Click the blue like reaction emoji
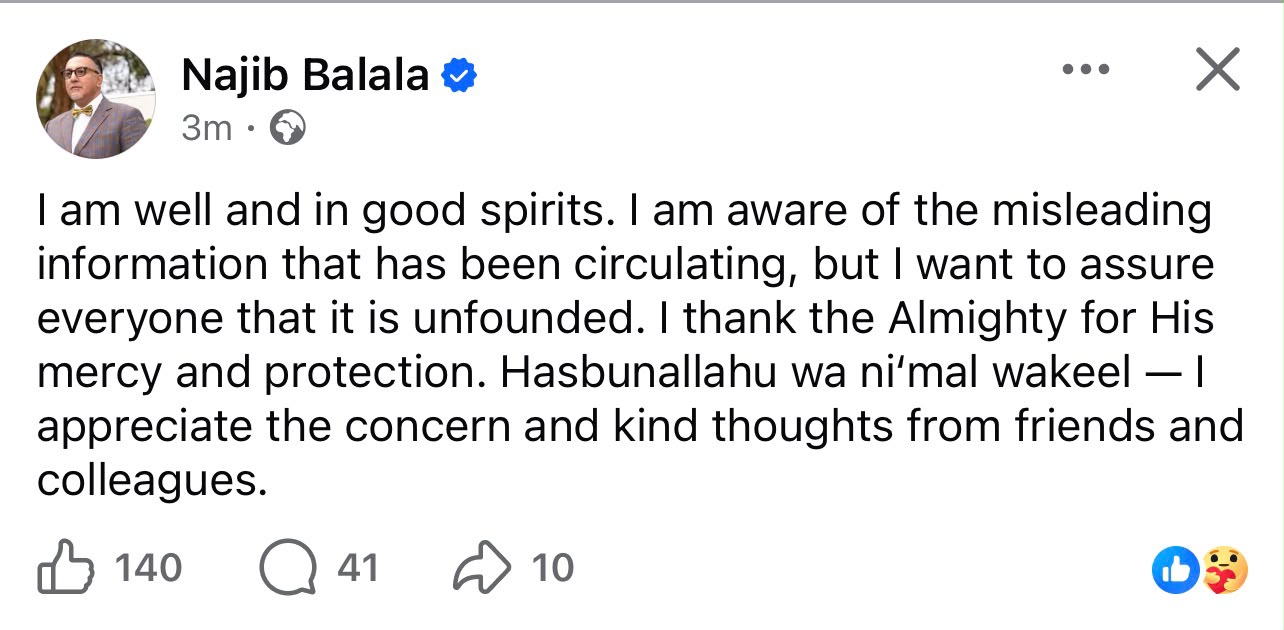The height and width of the screenshot is (630, 1284). click(1174, 571)
